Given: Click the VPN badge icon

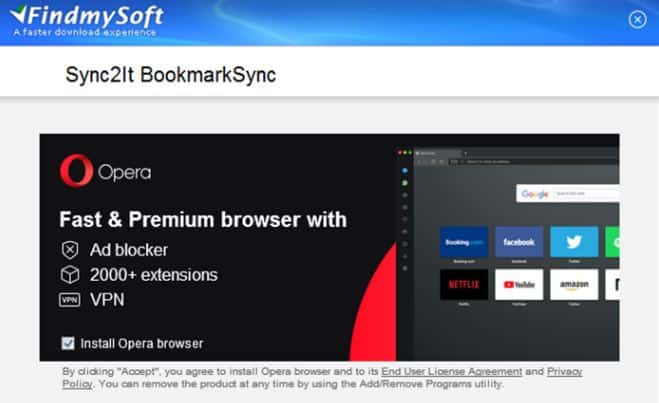Looking at the screenshot, I should pos(69,300).
